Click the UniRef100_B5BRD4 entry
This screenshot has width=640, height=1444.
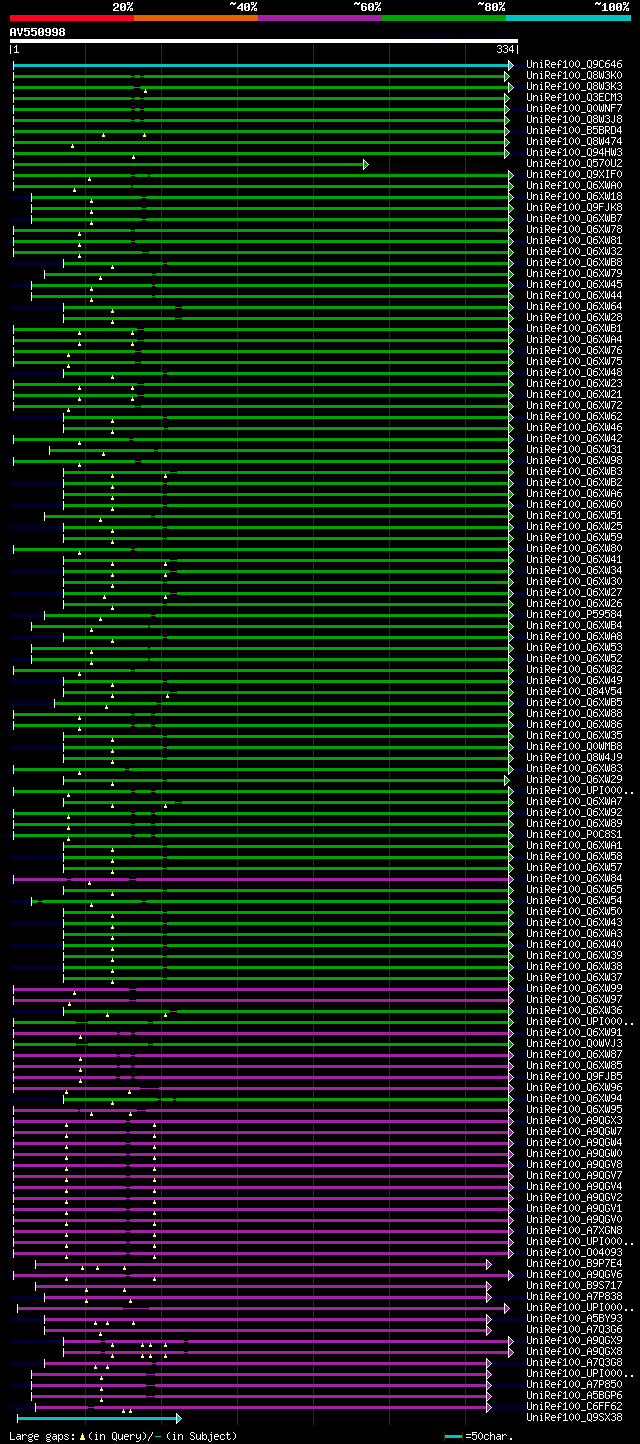click(x=574, y=131)
